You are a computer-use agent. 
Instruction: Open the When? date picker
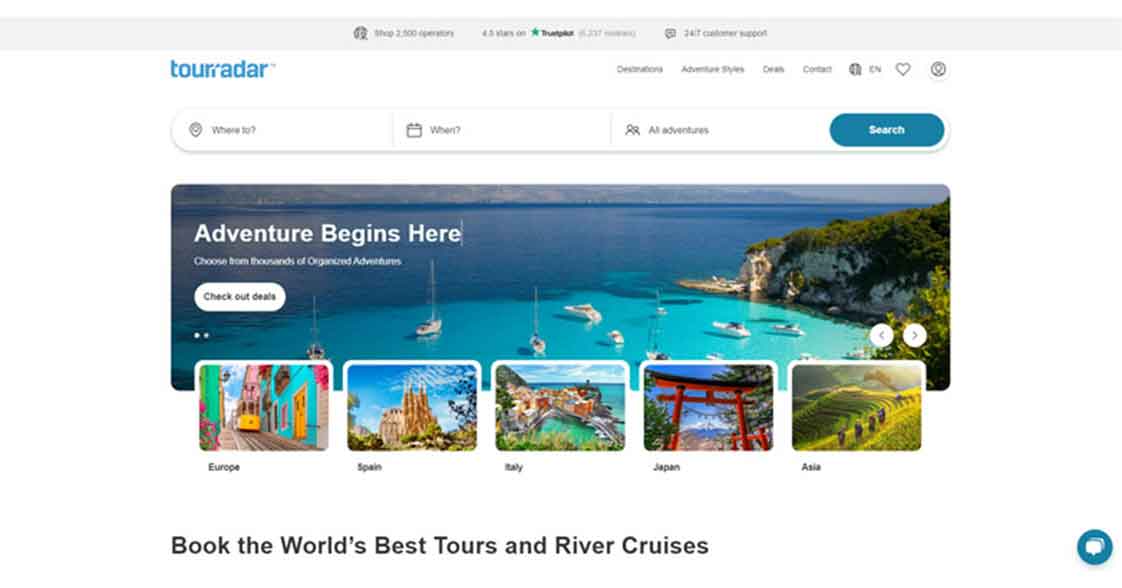tap(501, 130)
